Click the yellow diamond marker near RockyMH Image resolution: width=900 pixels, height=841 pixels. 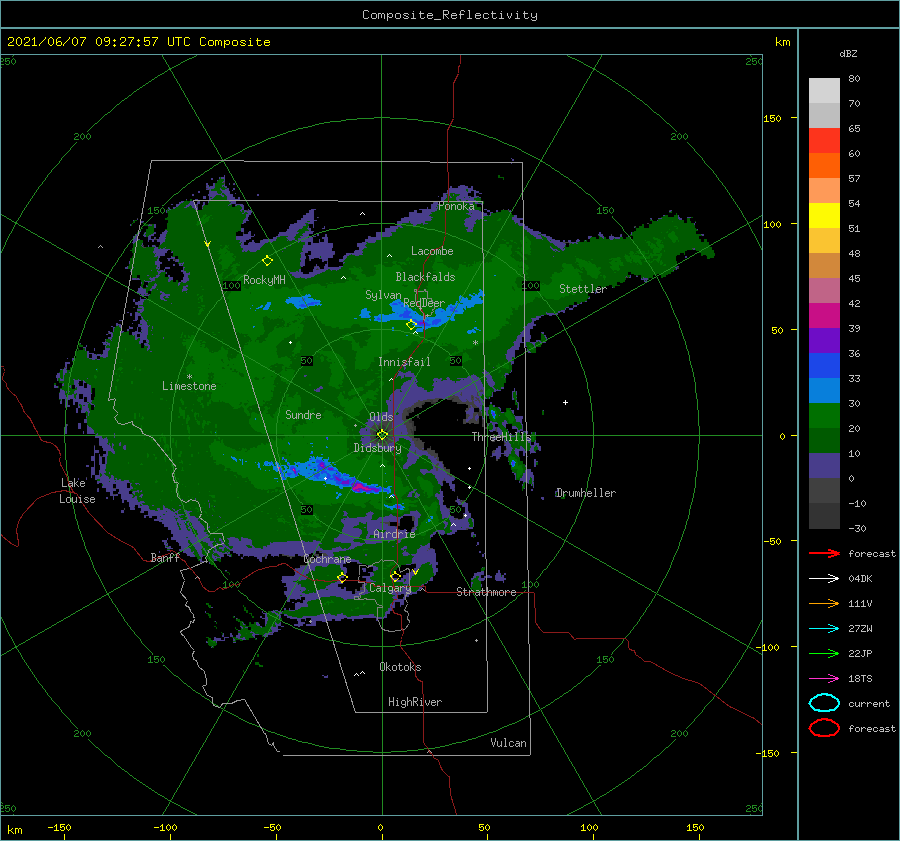267,261
